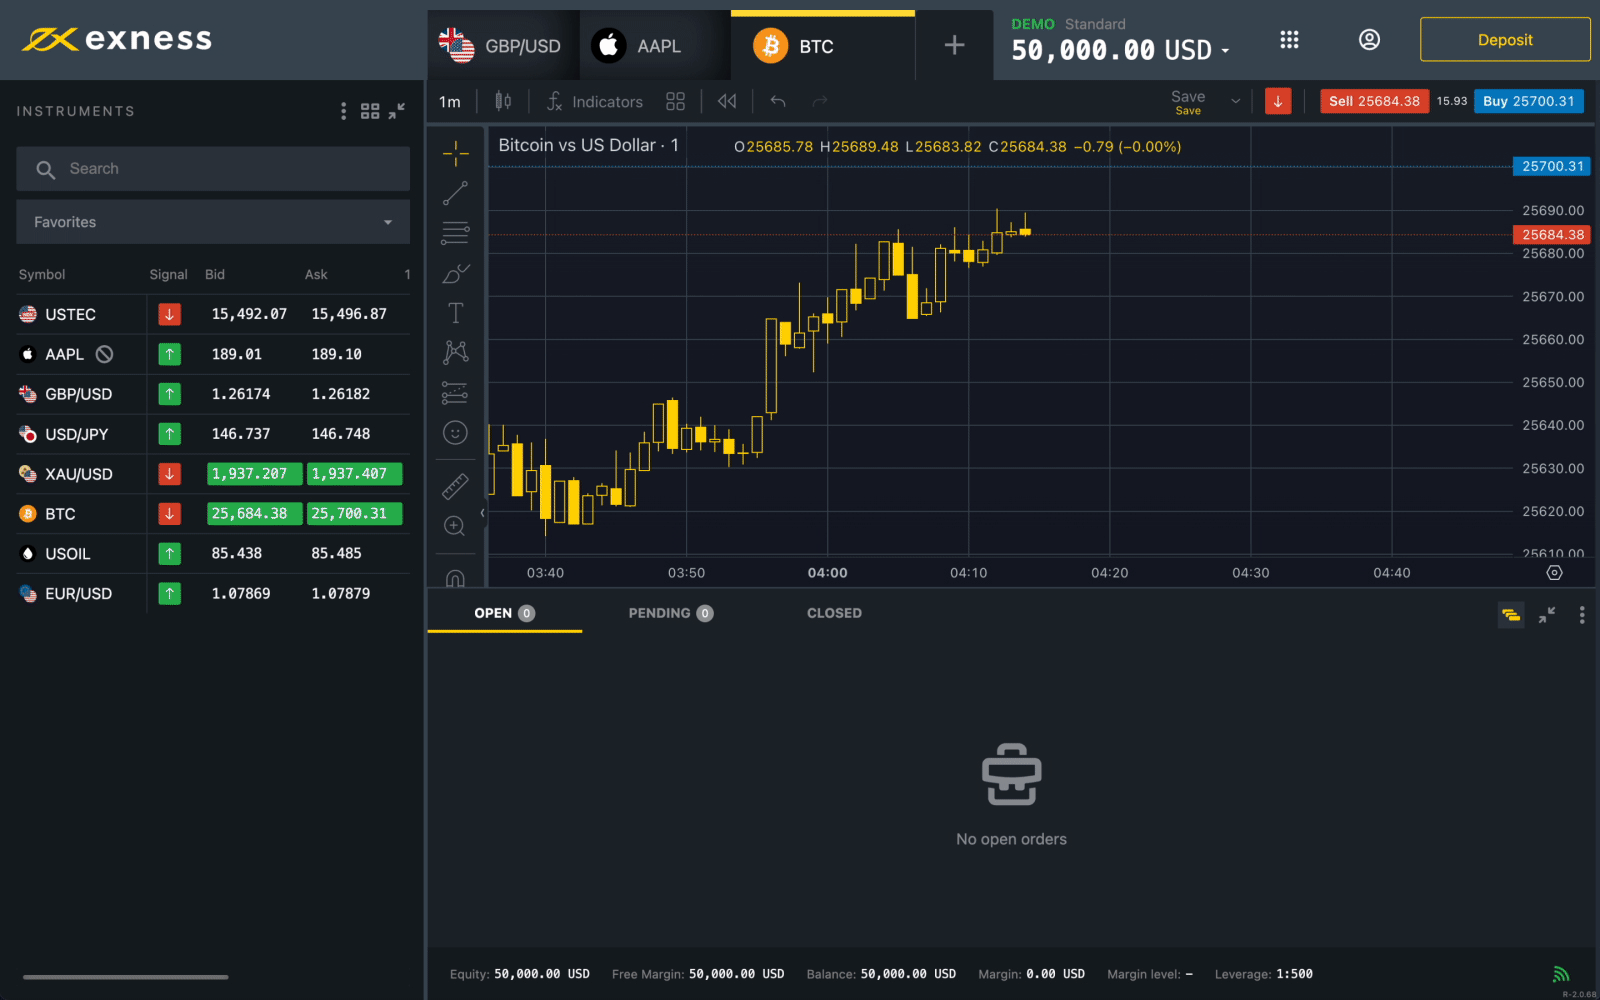Open the user profile icon
The width and height of the screenshot is (1600, 1000).
[1369, 40]
